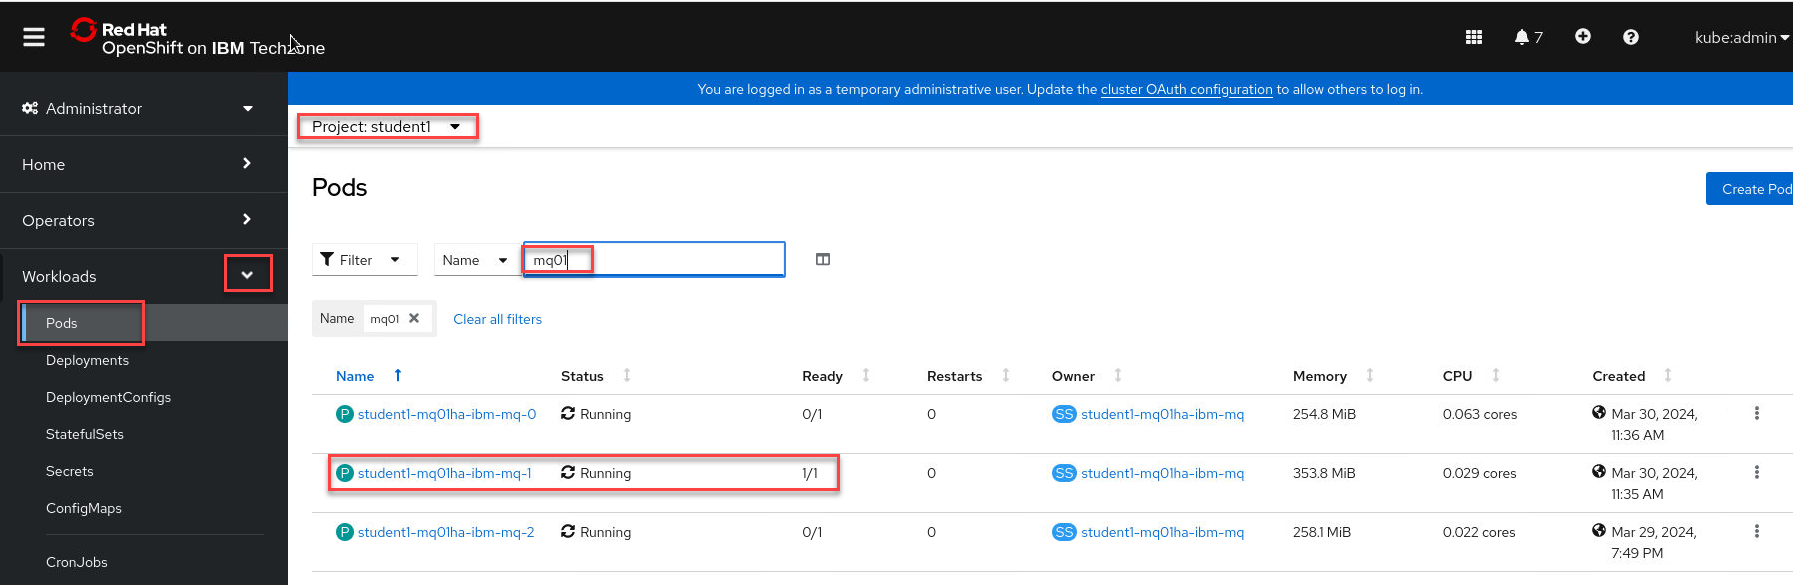
Task: Open StatefulSets in the sidebar
Action: 85,434
